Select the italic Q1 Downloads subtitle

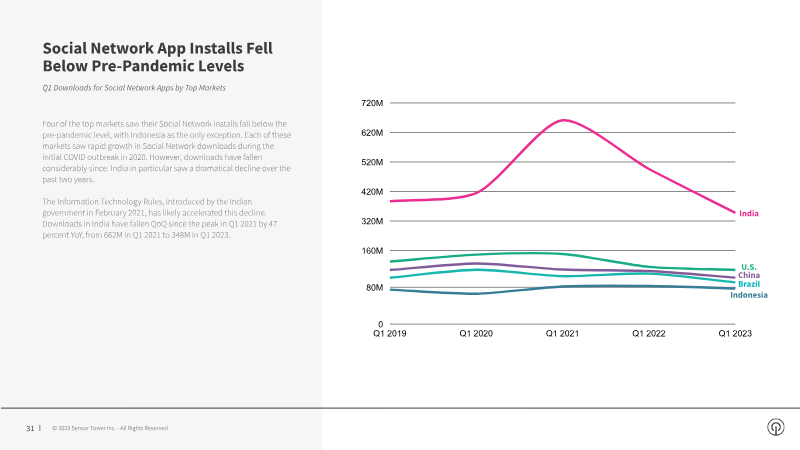(134, 88)
